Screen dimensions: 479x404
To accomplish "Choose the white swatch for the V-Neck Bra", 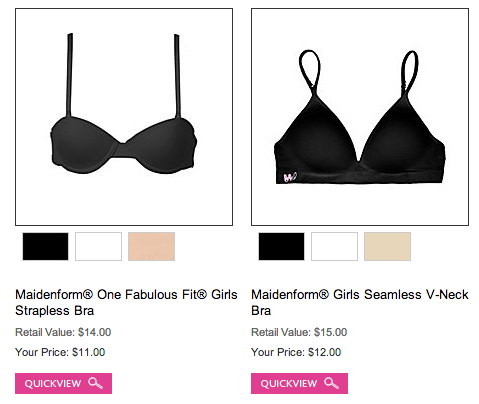I will pos(334,246).
